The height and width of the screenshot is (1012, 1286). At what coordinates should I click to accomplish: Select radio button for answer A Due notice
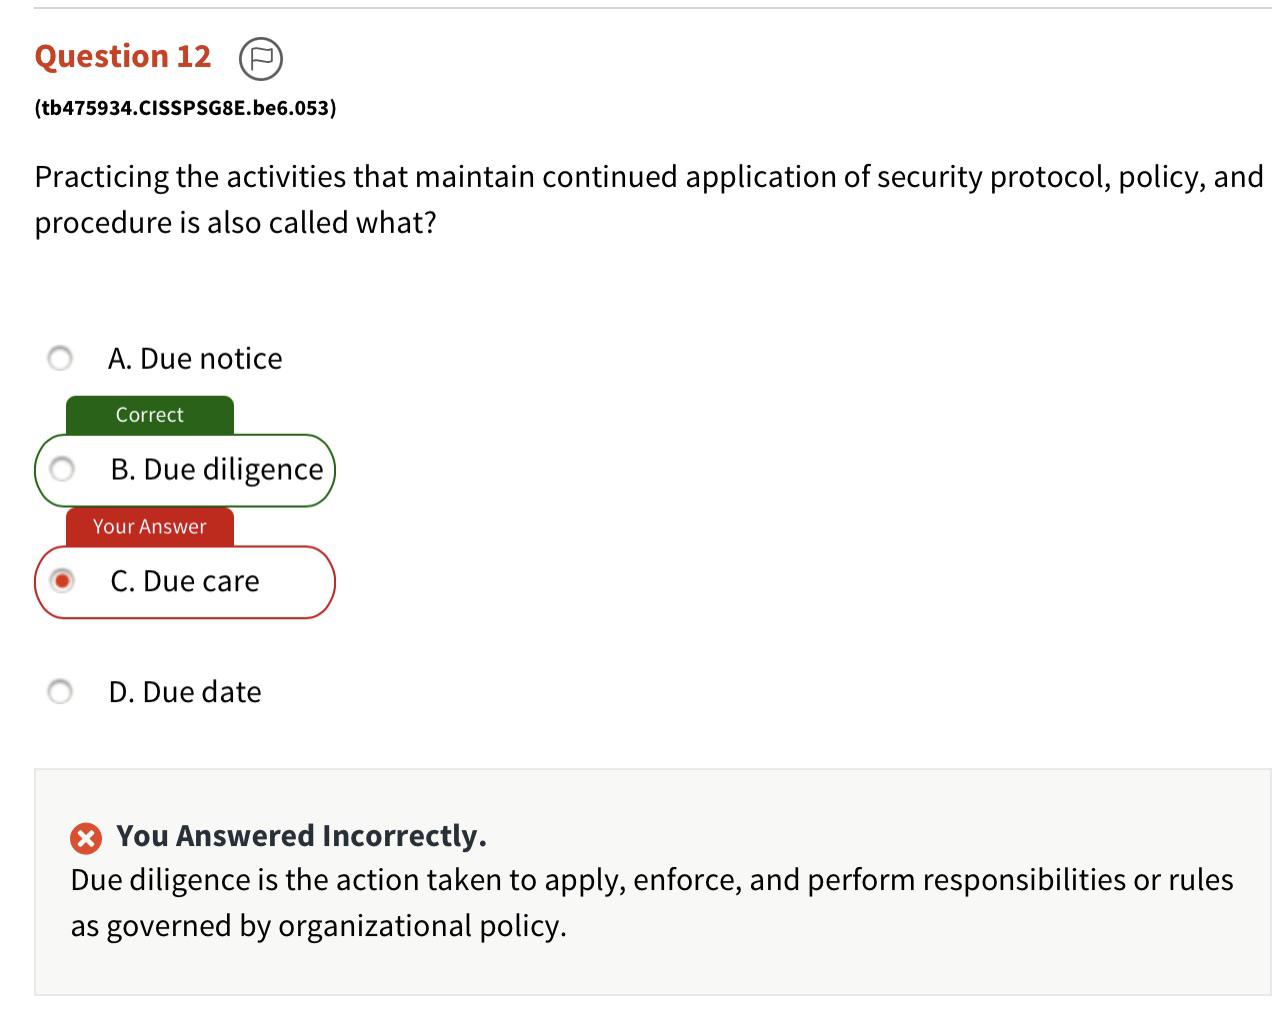pyautogui.click(x=60, y=357)
